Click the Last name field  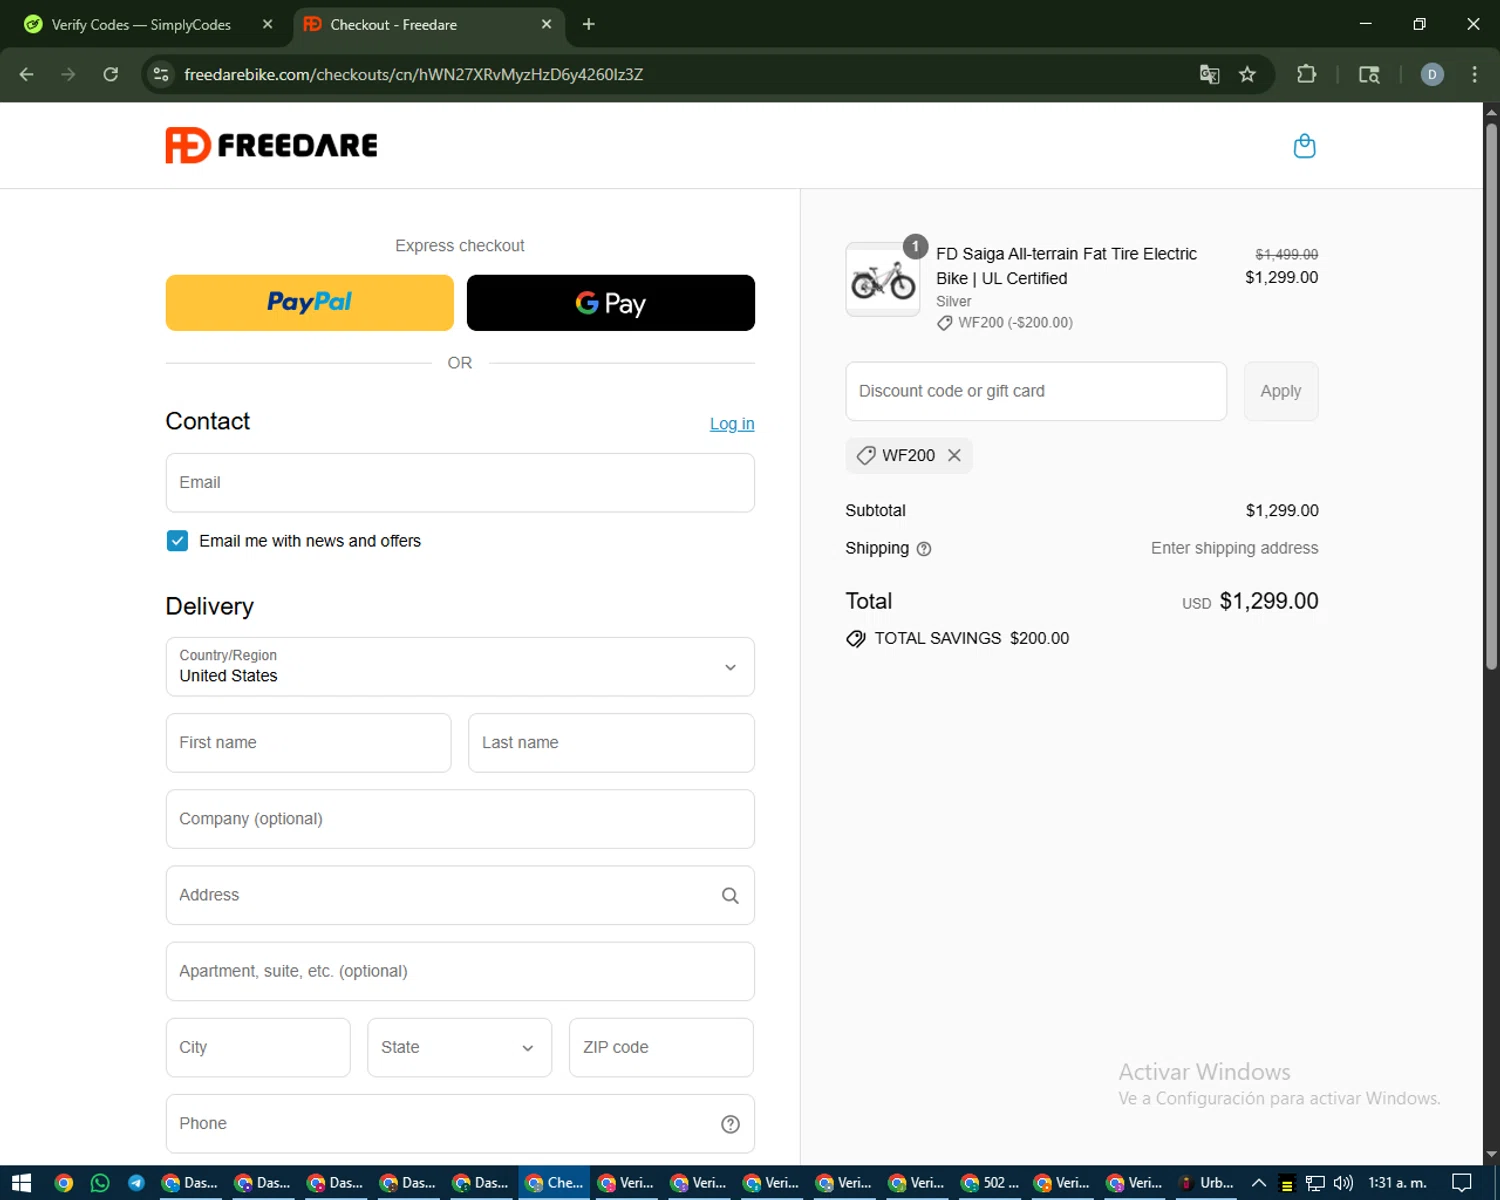pyautogui.click(x=611, y=743)
